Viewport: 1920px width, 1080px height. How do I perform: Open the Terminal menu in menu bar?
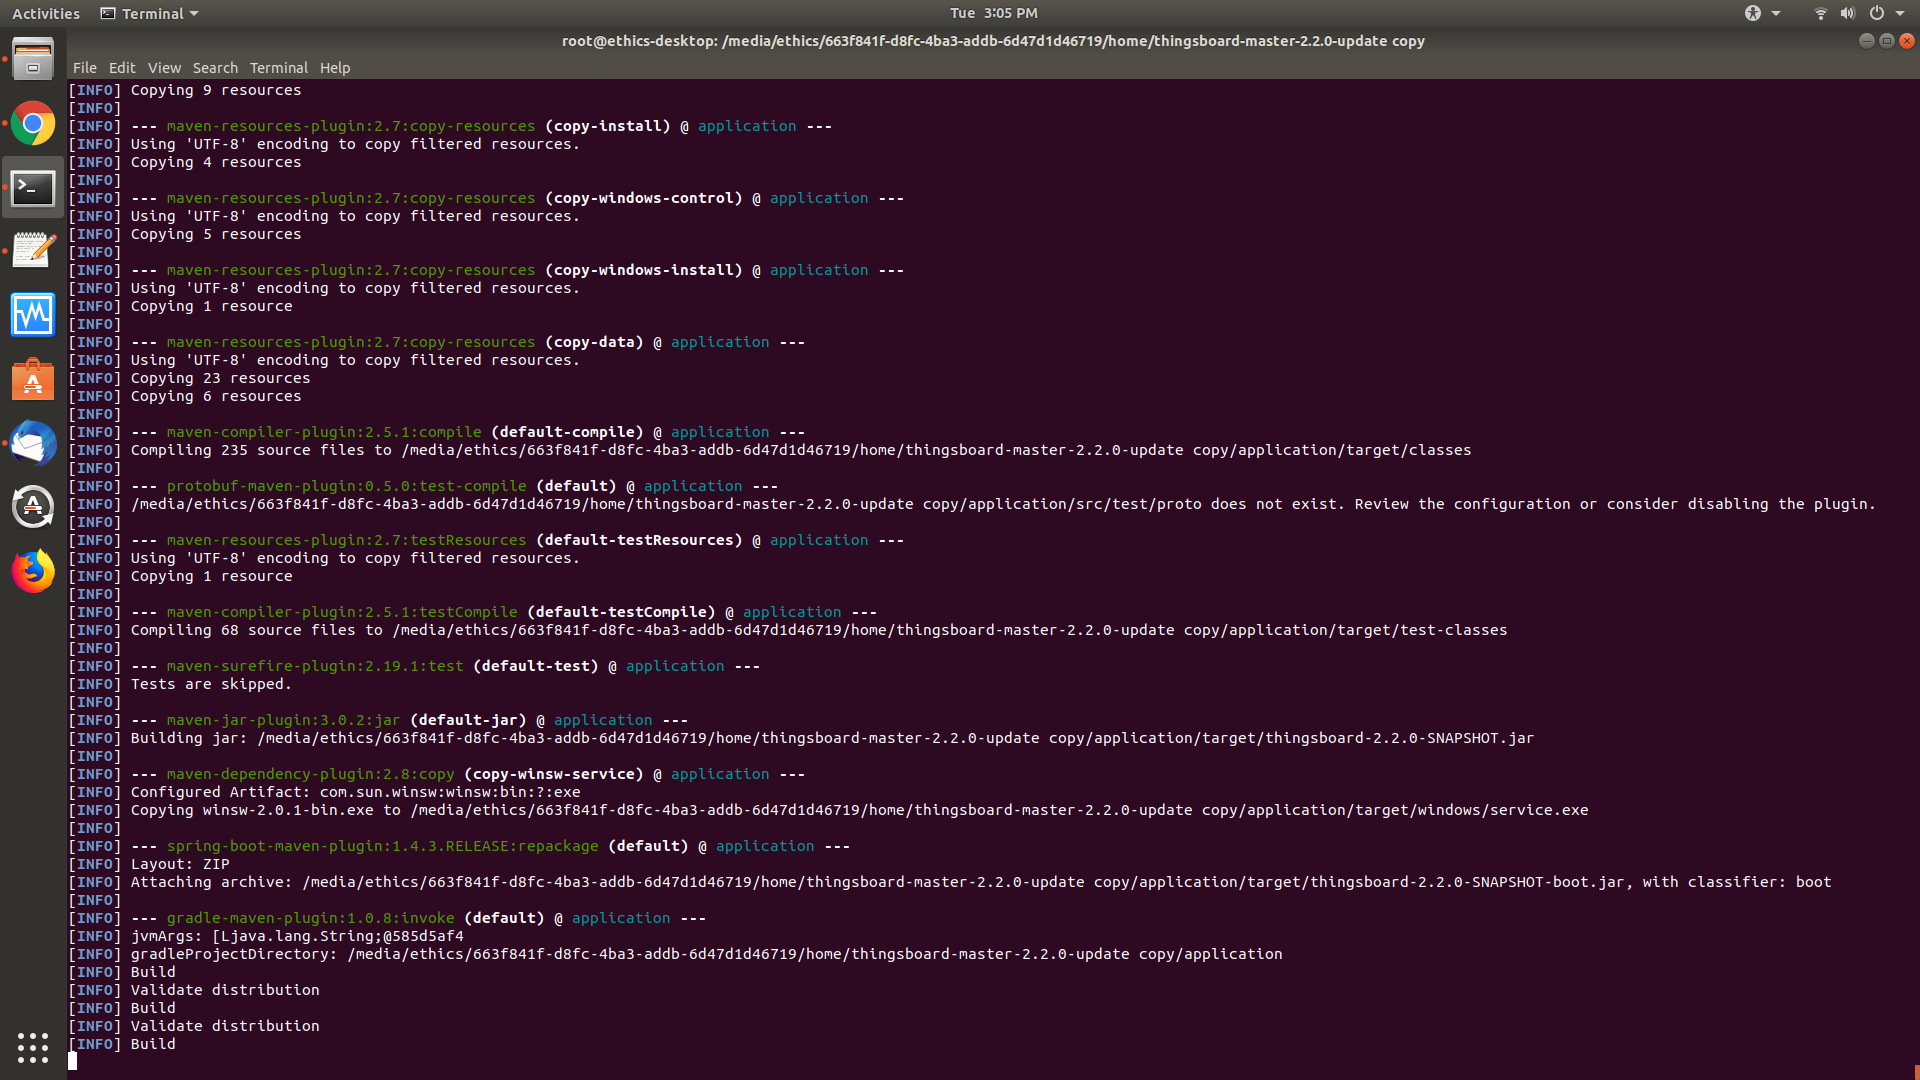[279, 68]
